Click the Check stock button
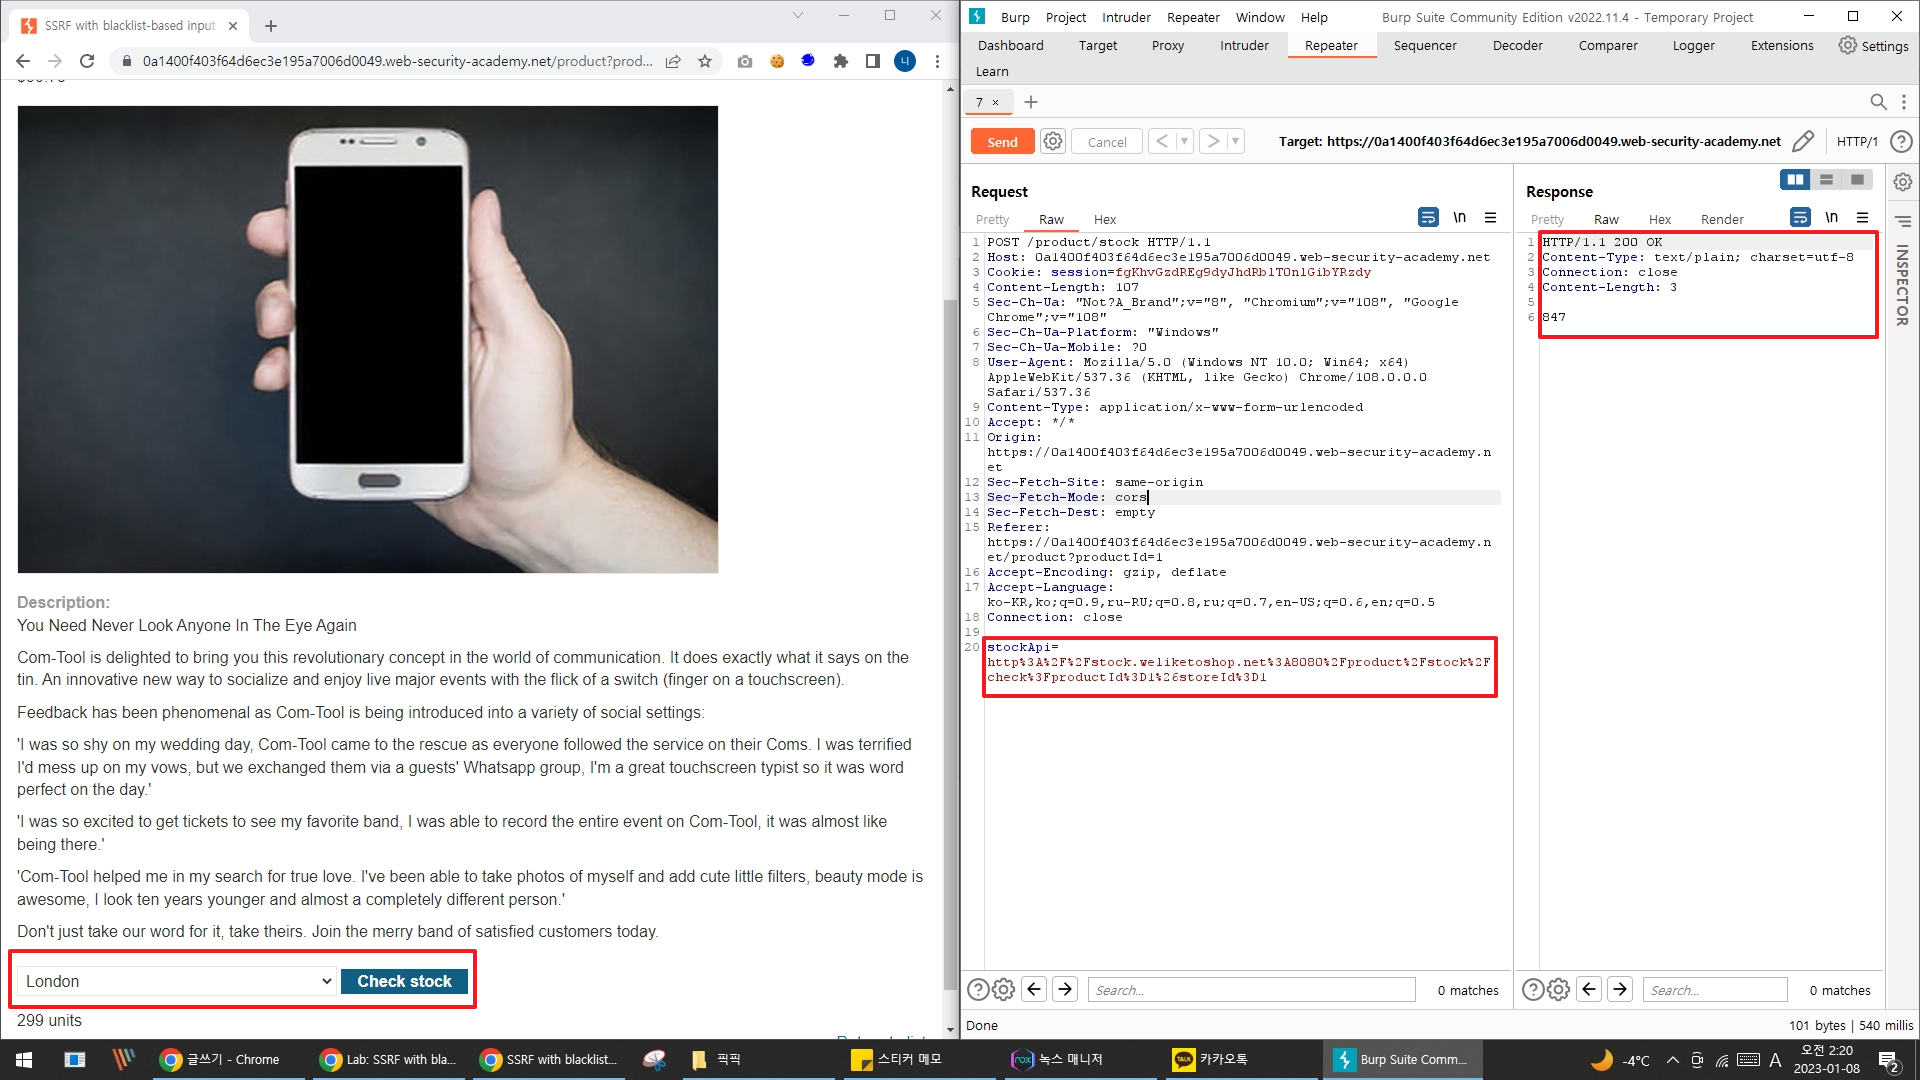This screenshot has width=1920, height=1080. 404,981
